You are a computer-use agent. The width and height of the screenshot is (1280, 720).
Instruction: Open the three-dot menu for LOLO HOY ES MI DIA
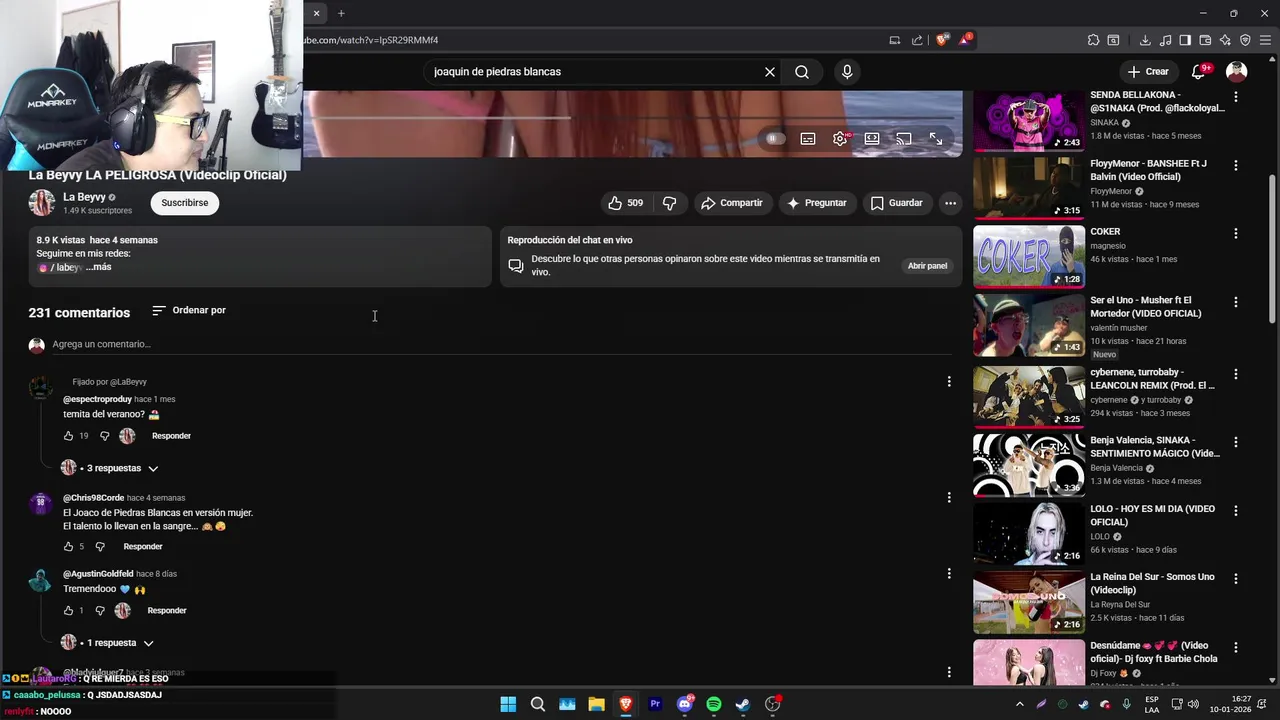point(1236,510)
